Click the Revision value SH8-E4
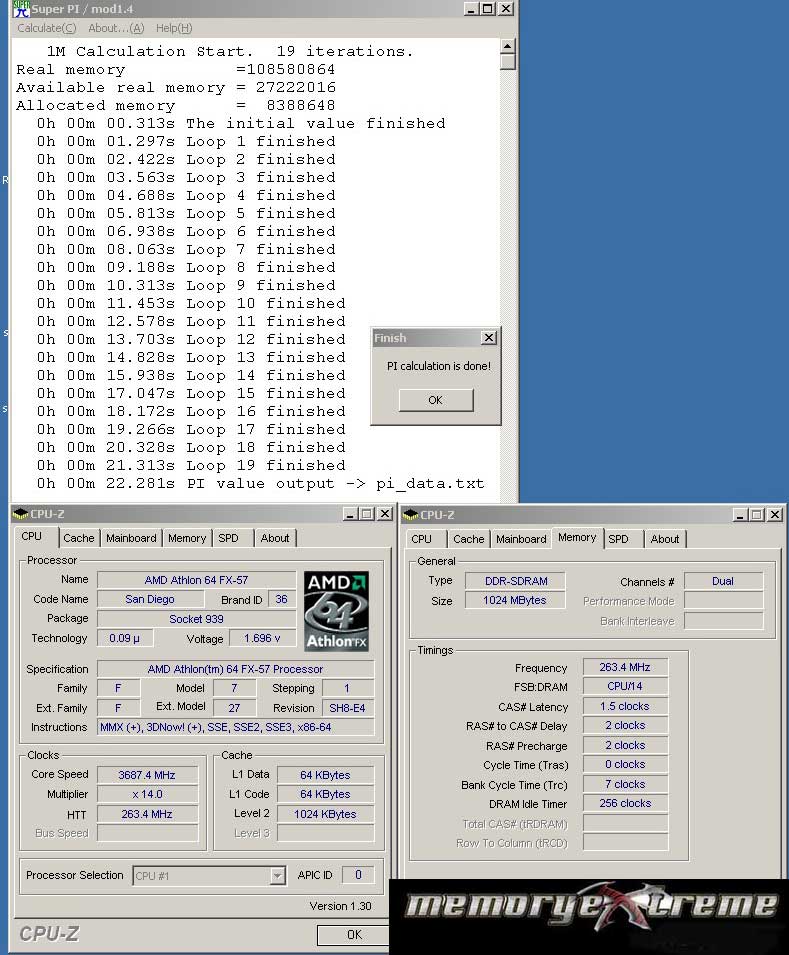789x955 pixels. (x=347, y=708)
